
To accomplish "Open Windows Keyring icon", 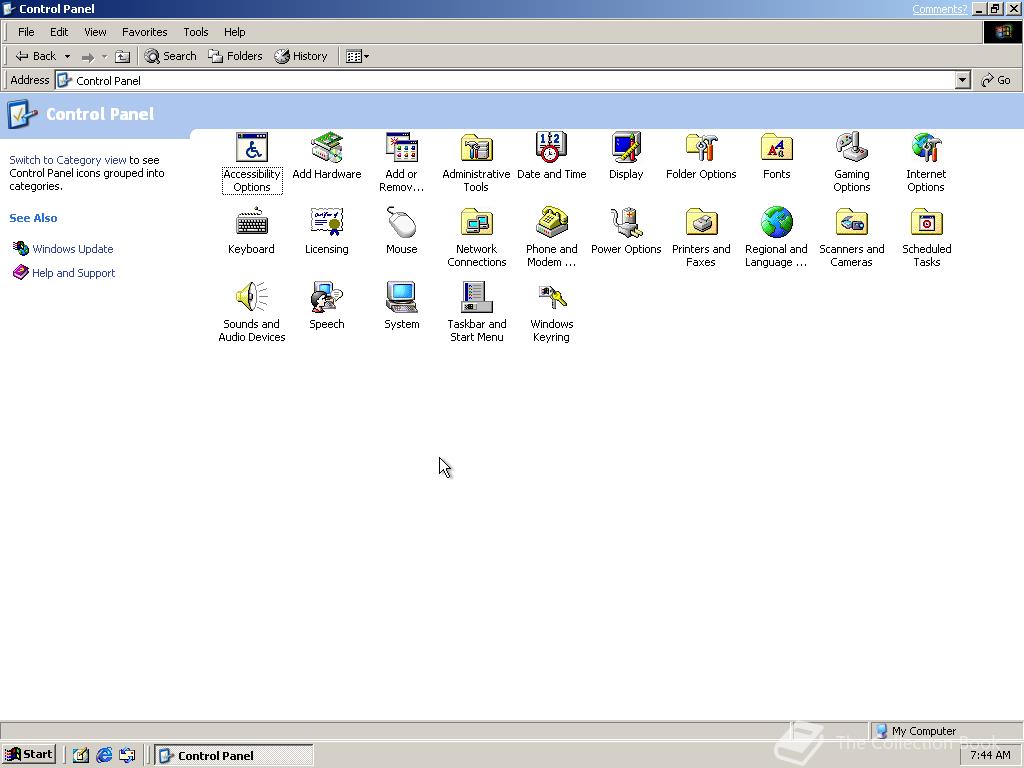I will (x=551, y=313).
